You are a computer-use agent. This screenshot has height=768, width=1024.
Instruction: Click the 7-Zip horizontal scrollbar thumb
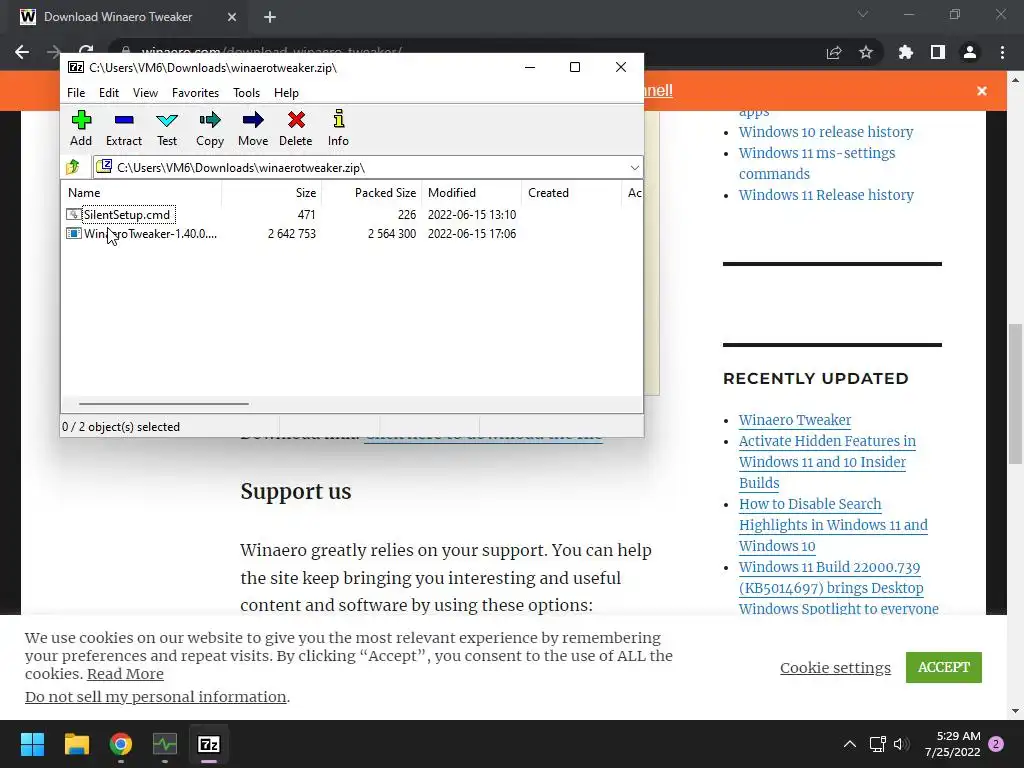163,404
